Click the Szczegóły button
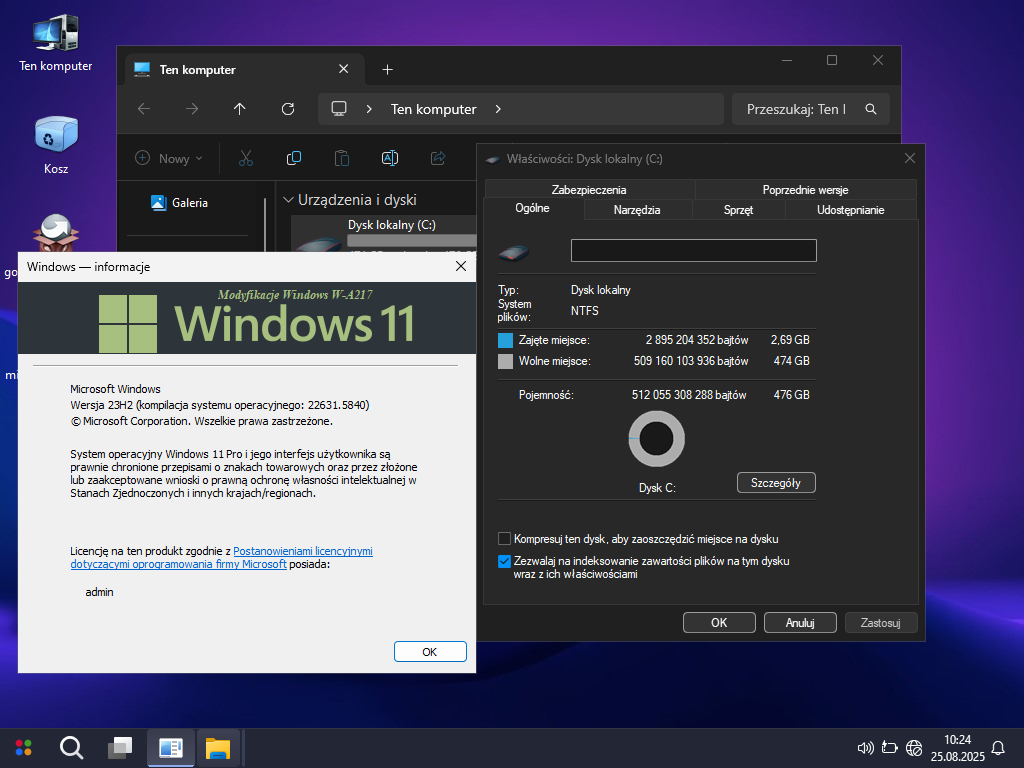Viewport: 1024px width, 768px height. pos(776,483)
